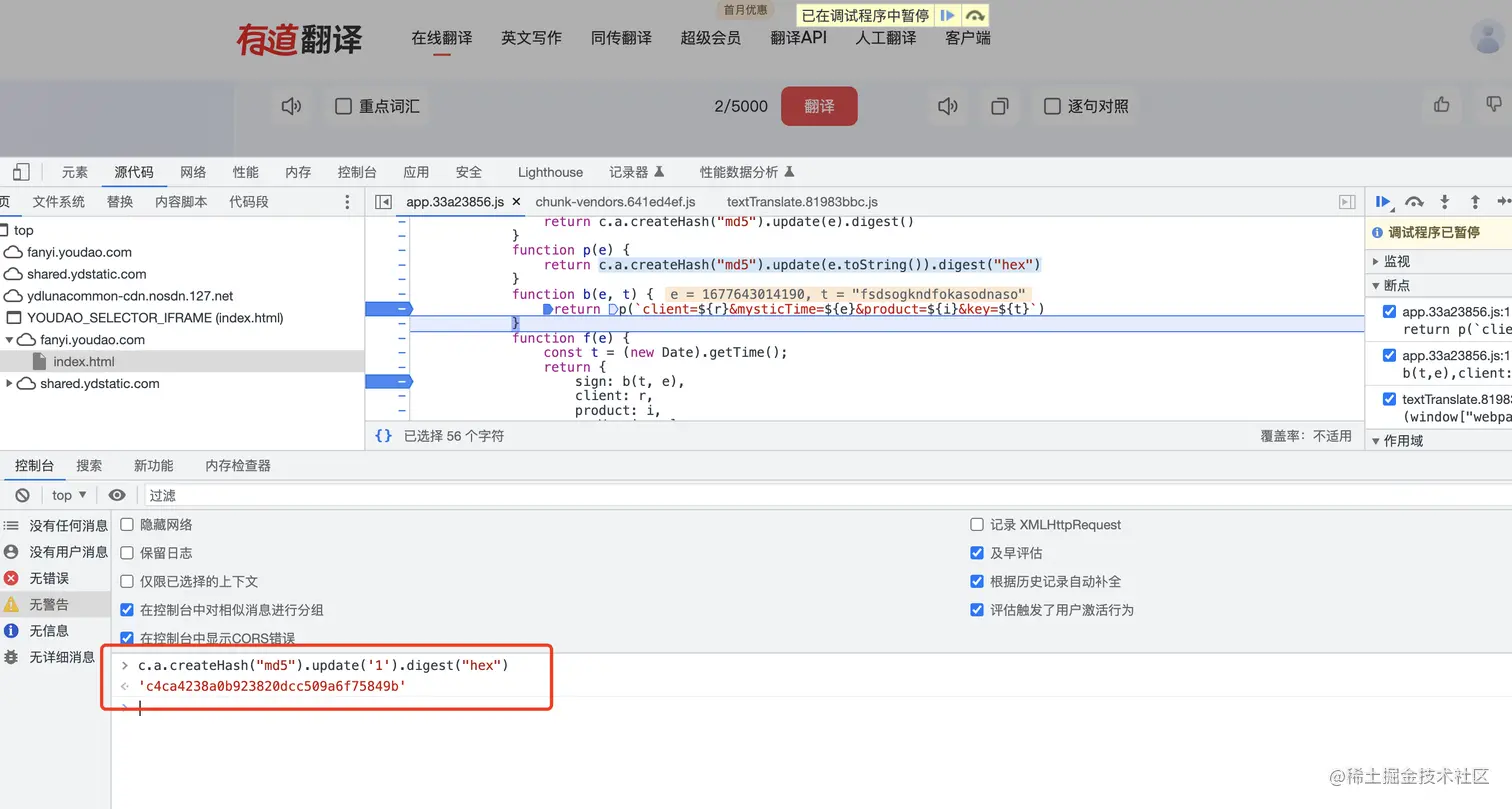Toggle the 逐句对照 checkbox

tap(1052, 106)
